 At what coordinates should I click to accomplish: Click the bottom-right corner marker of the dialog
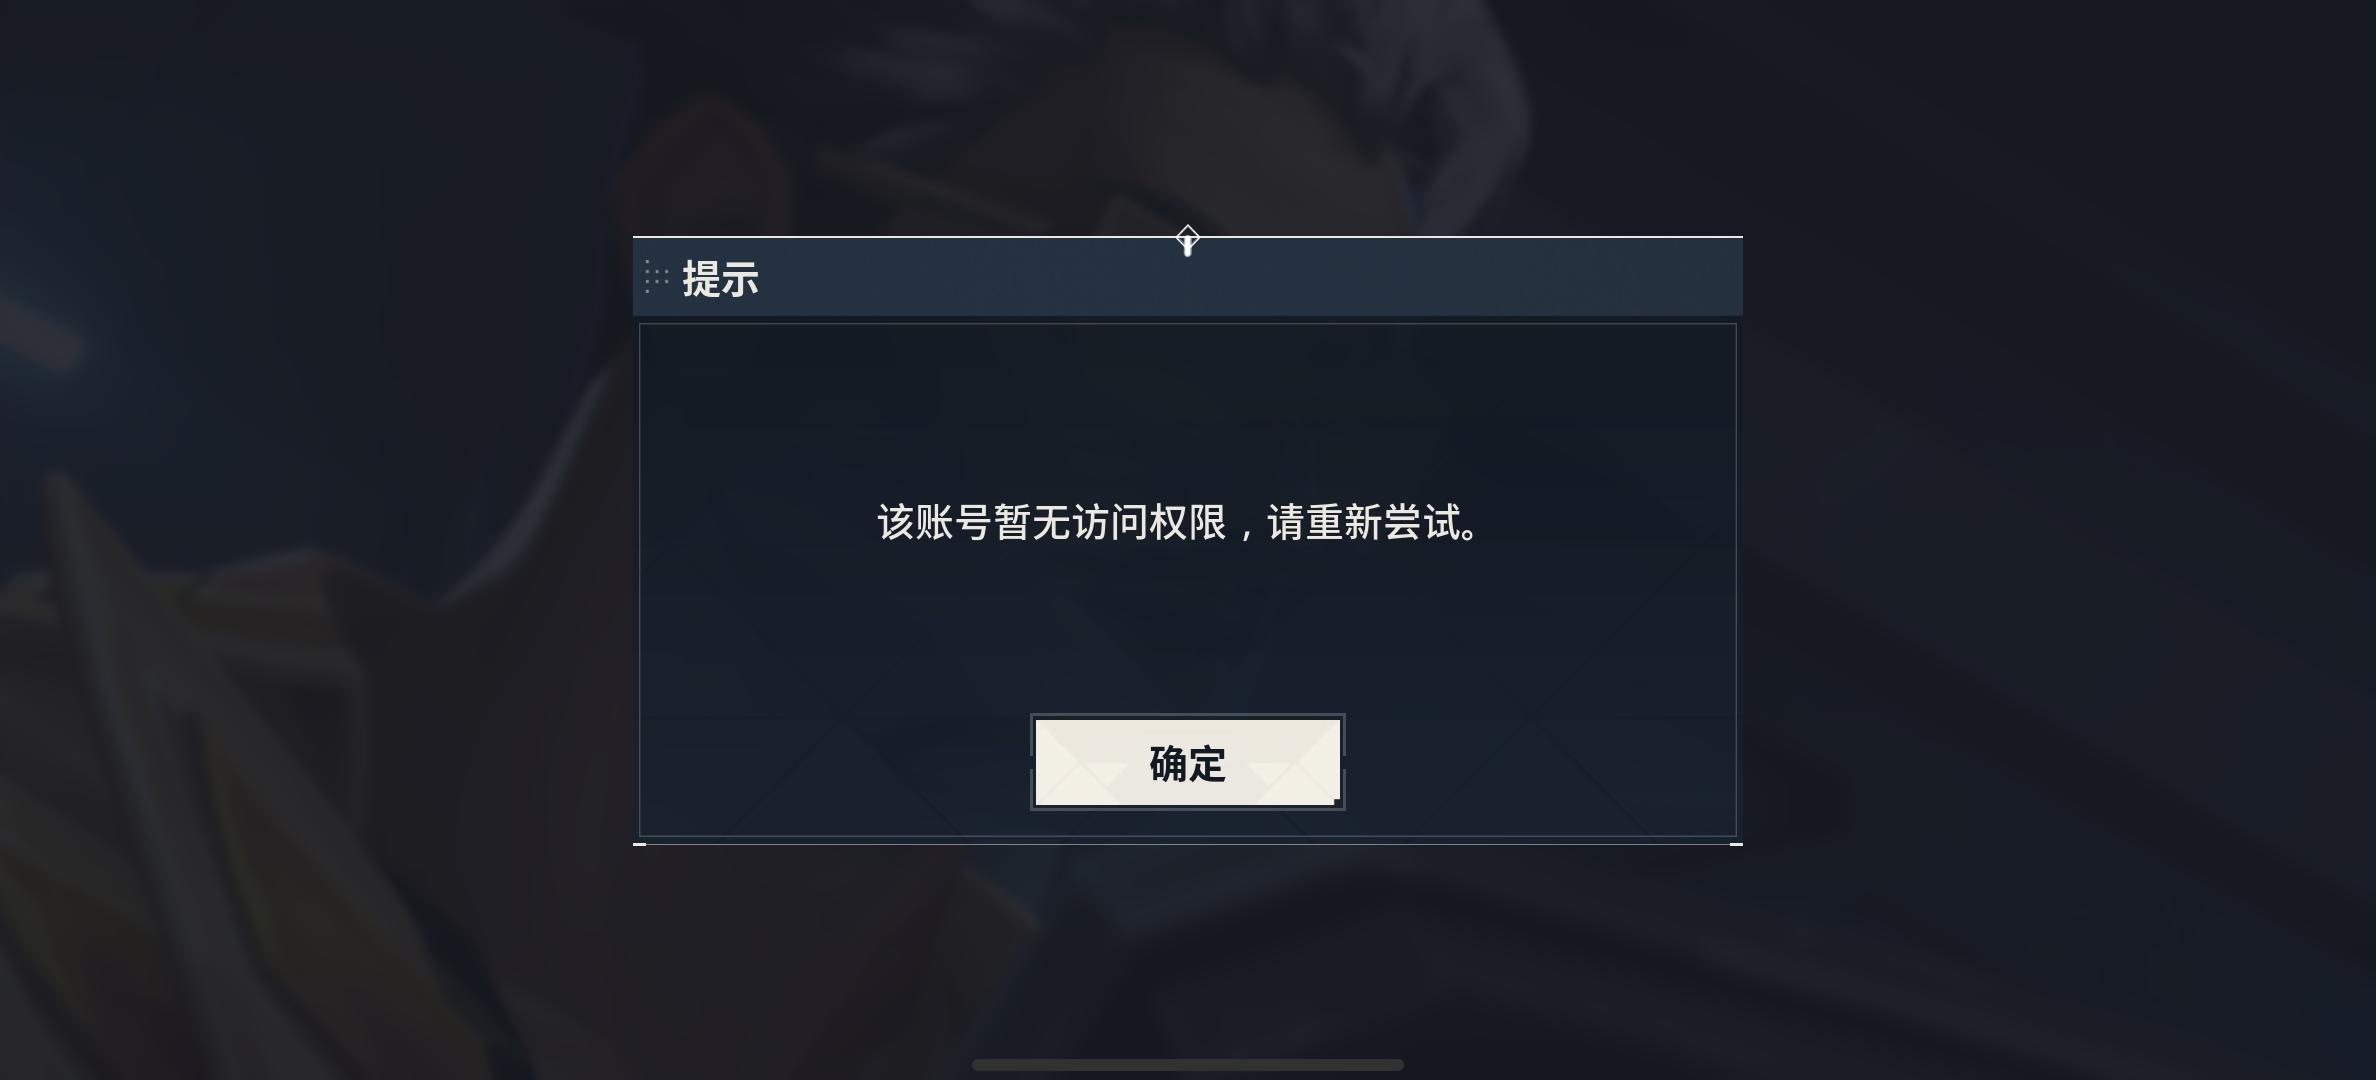point(1736,844)
